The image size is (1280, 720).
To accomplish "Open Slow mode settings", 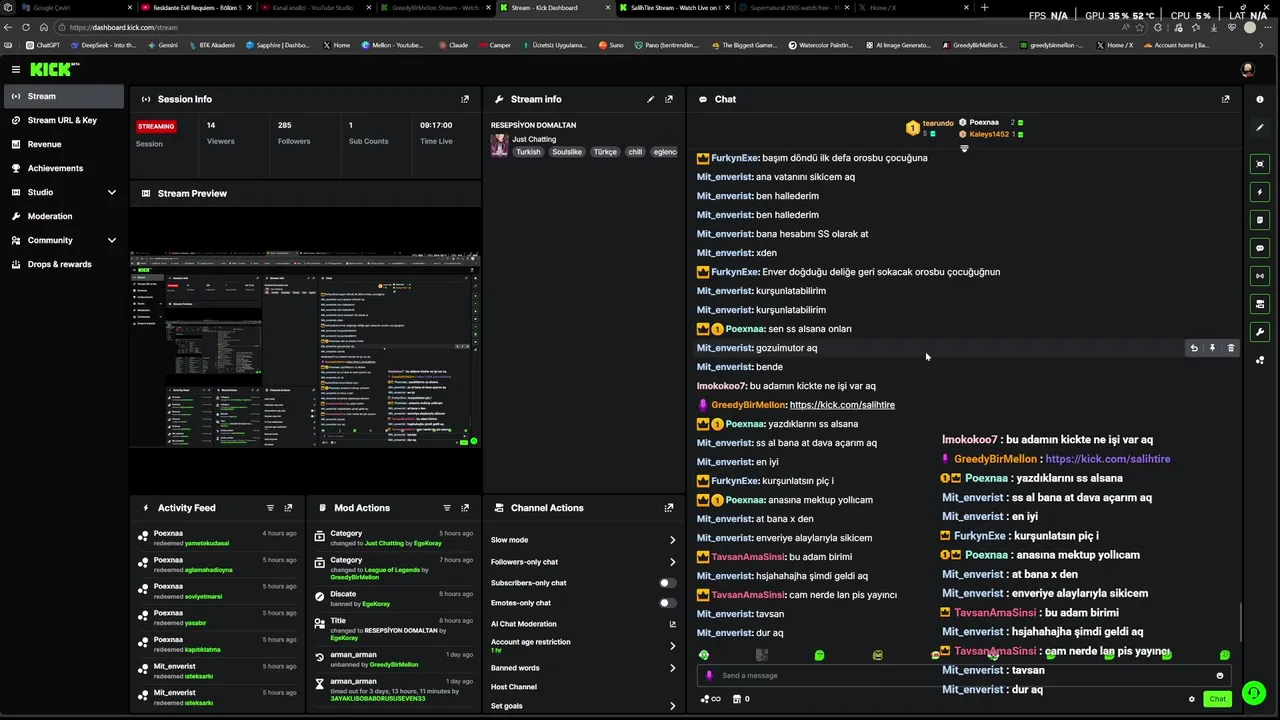I will (584, 540).
